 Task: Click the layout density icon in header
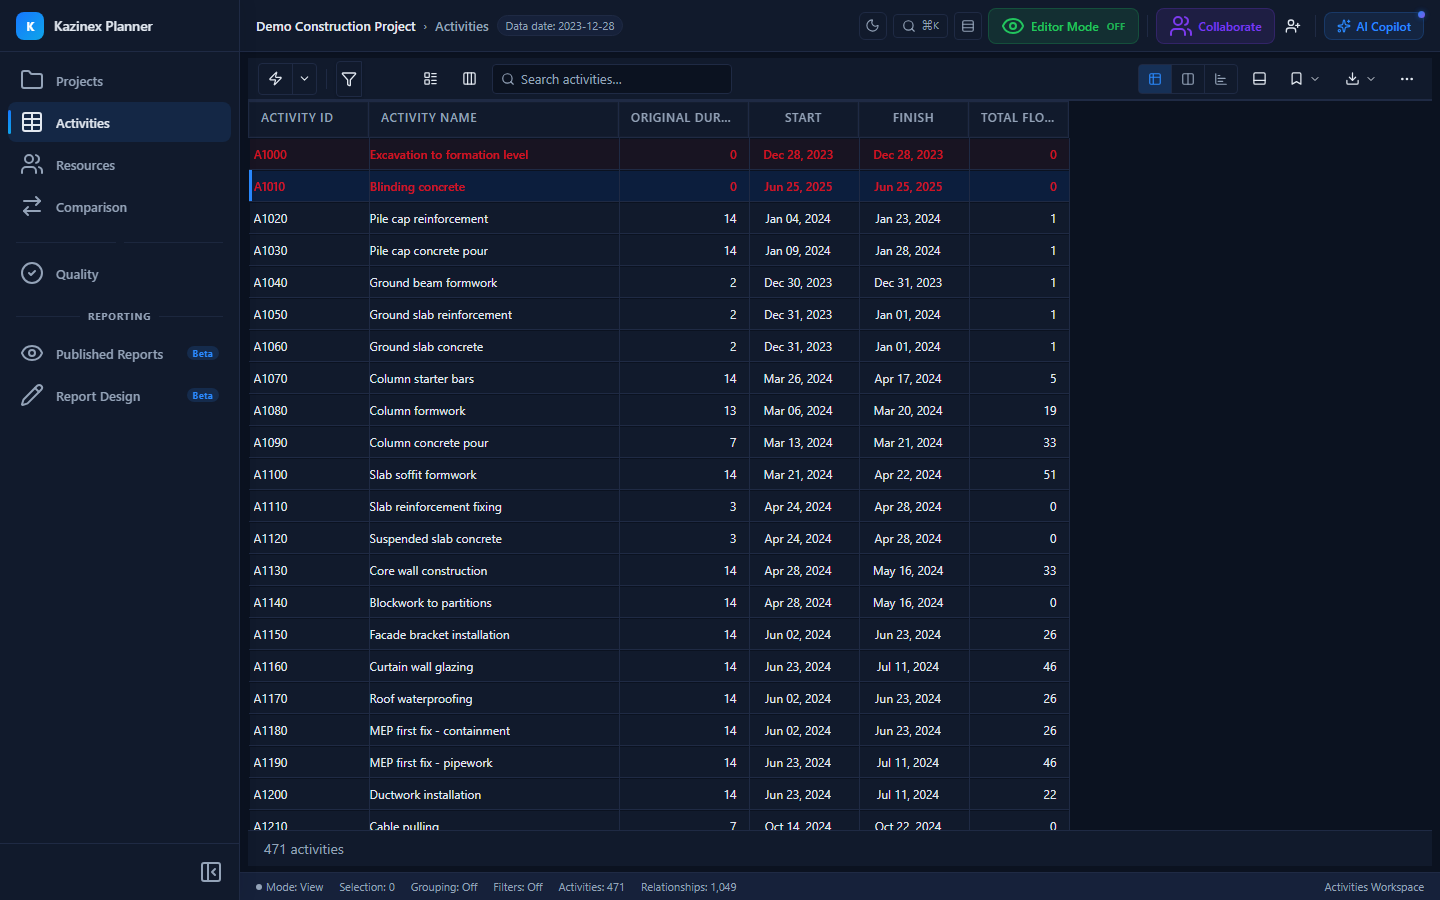point(968,26)
